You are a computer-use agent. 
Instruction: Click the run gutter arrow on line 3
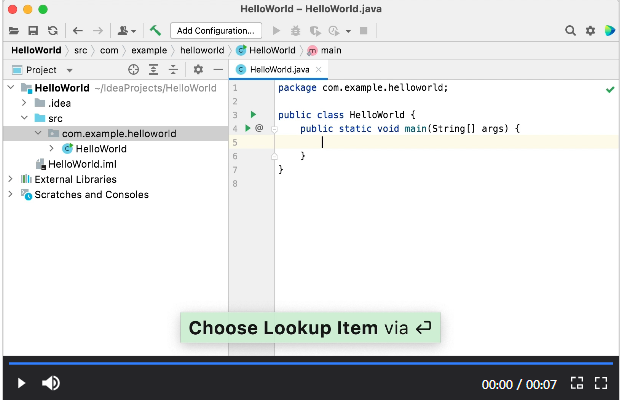[x=253, y=114]
